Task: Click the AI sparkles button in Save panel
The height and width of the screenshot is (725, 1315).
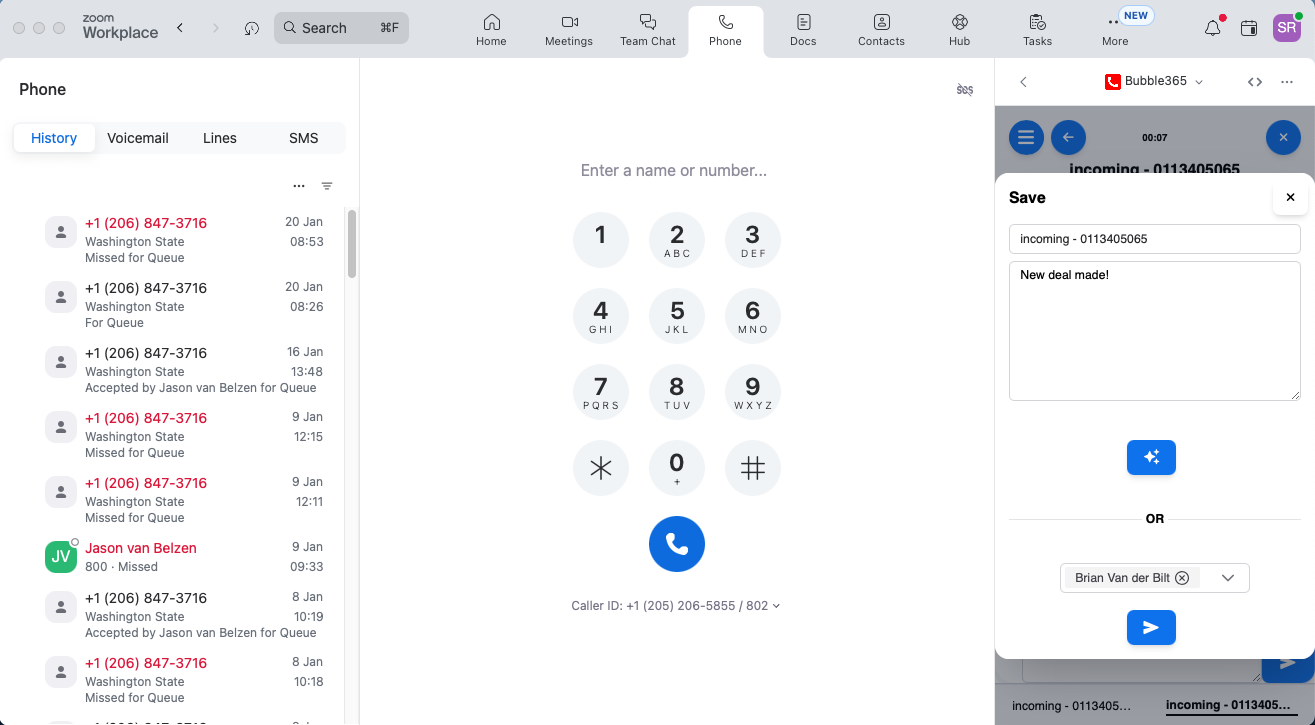Action: [1151, 457]
